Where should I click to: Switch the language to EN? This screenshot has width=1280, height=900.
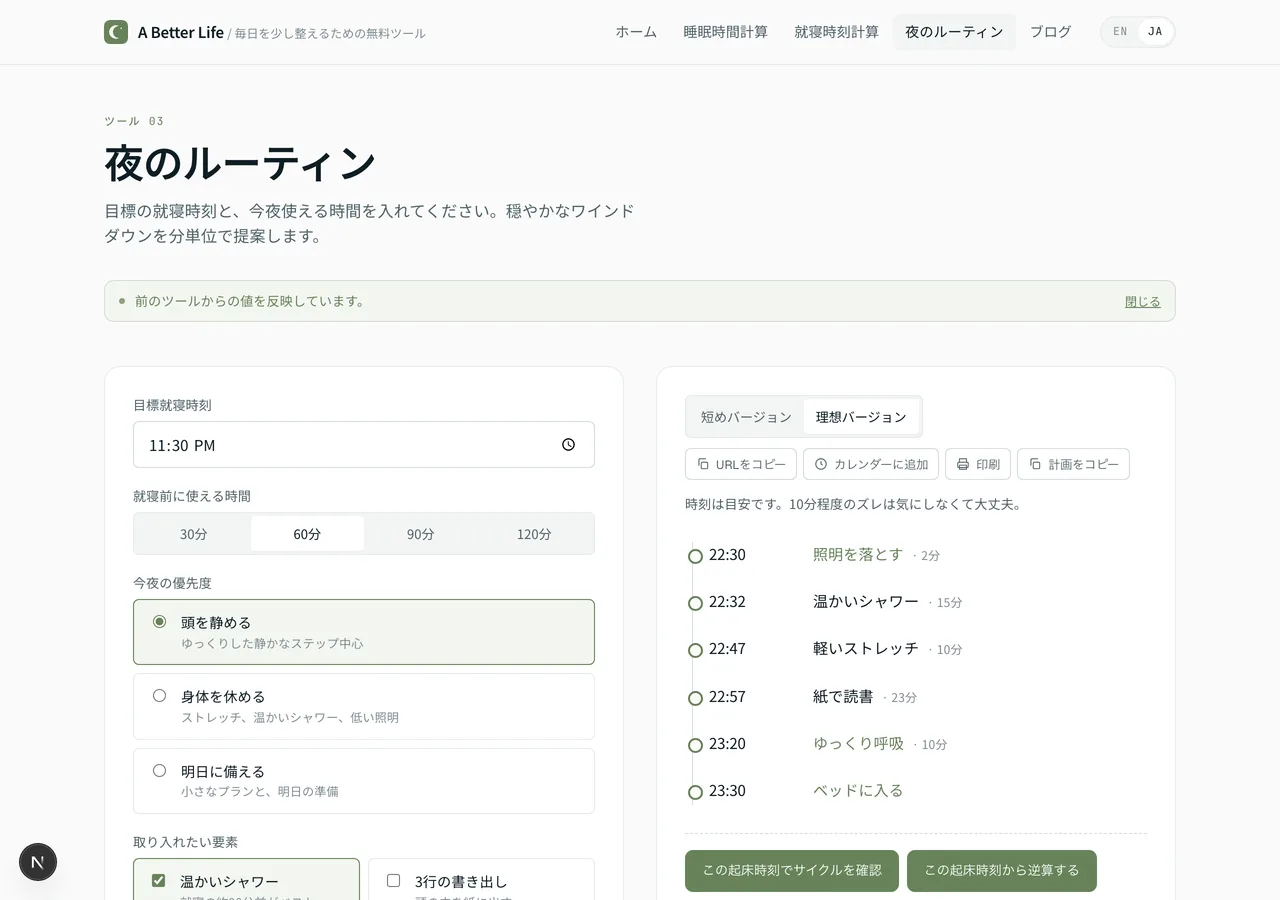tap(1119, 31)
